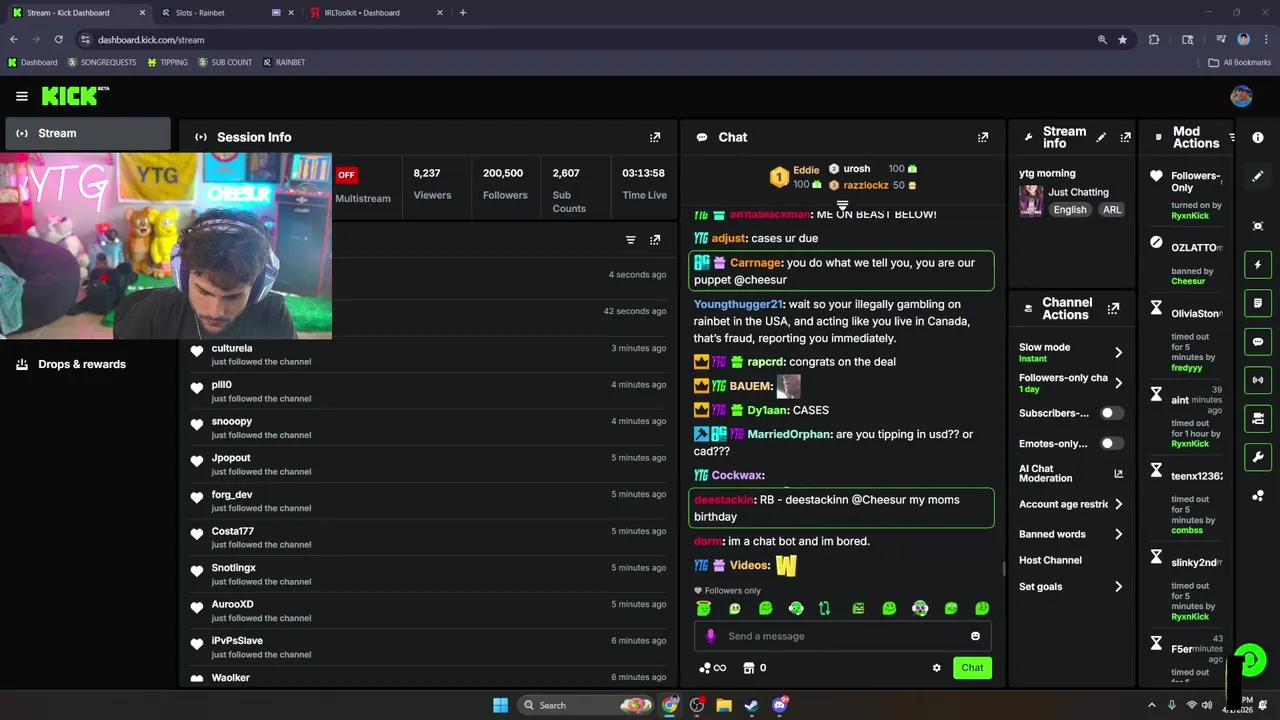Open AI Chat Moderation link

tap(1071, 473)
